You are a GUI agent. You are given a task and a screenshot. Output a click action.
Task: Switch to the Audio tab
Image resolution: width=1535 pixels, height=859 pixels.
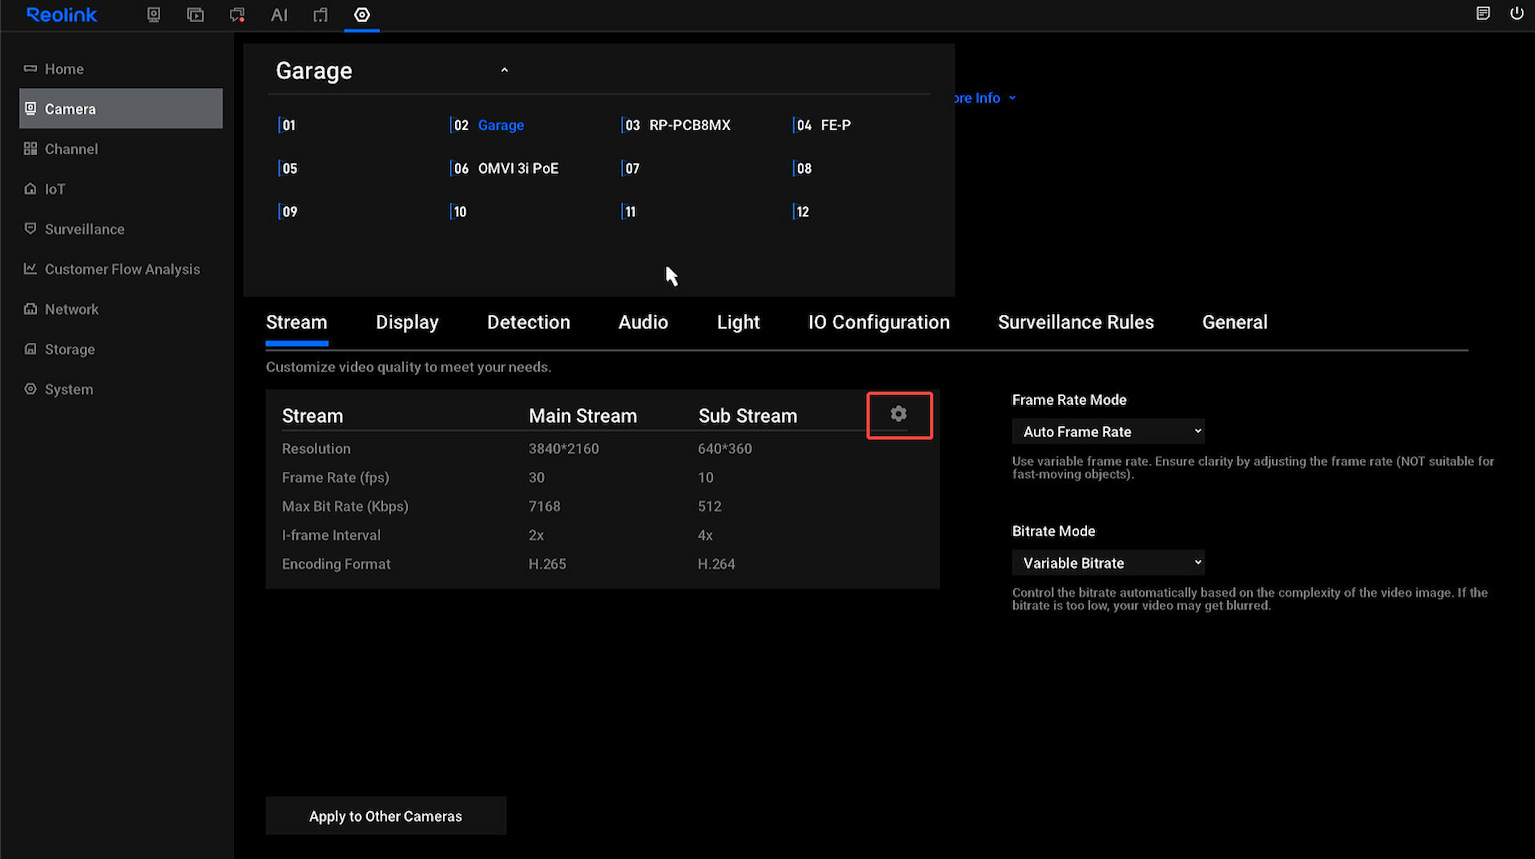point(643,322)
